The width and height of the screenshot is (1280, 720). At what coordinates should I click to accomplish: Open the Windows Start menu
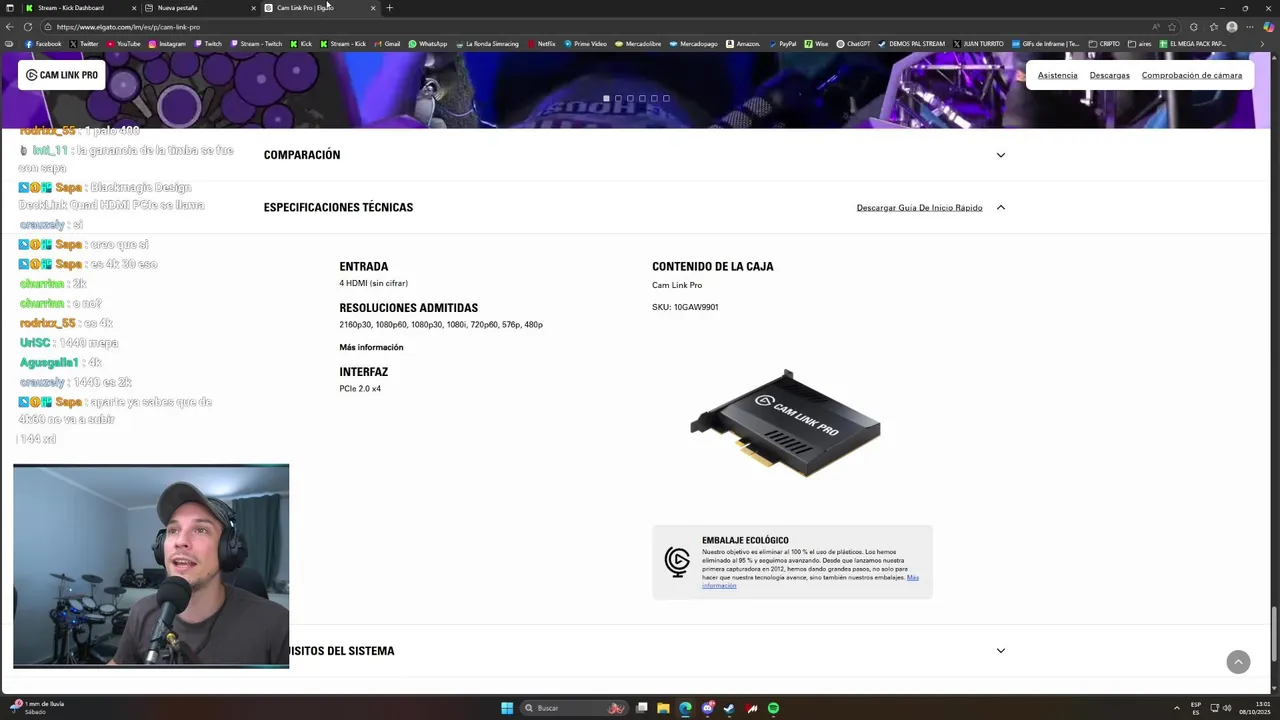tap(507, 708)
